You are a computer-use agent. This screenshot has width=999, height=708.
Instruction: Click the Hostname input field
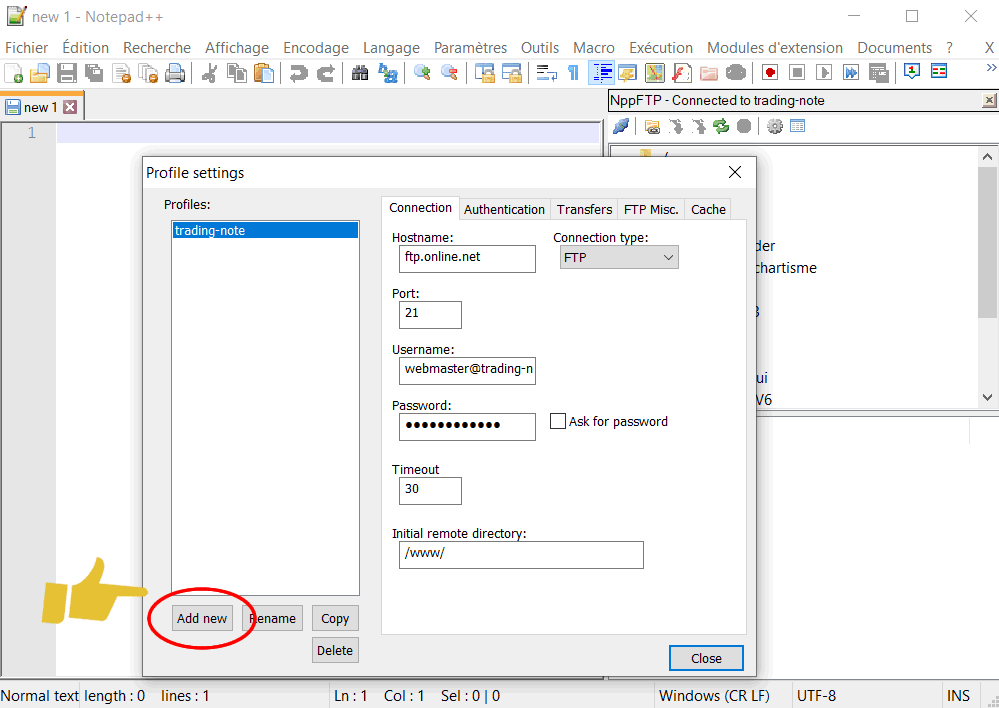[467, 259]
